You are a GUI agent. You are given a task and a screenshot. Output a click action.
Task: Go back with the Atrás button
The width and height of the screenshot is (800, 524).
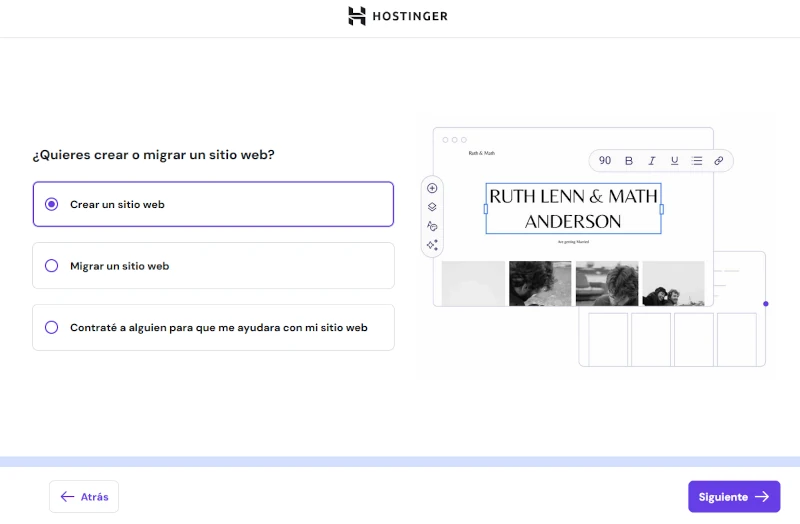[x=84, y=496]
